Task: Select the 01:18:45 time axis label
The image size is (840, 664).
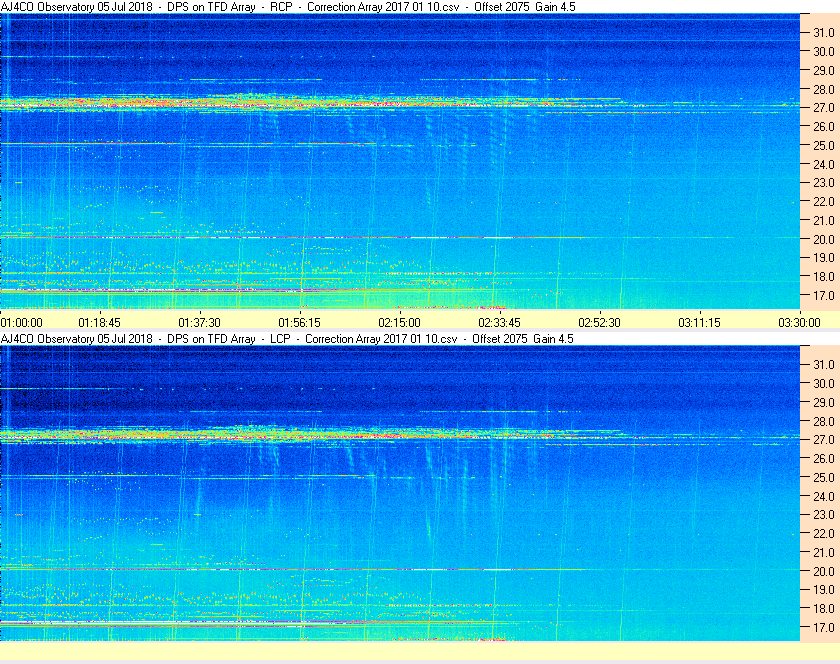Action: [x=100, y=323]
